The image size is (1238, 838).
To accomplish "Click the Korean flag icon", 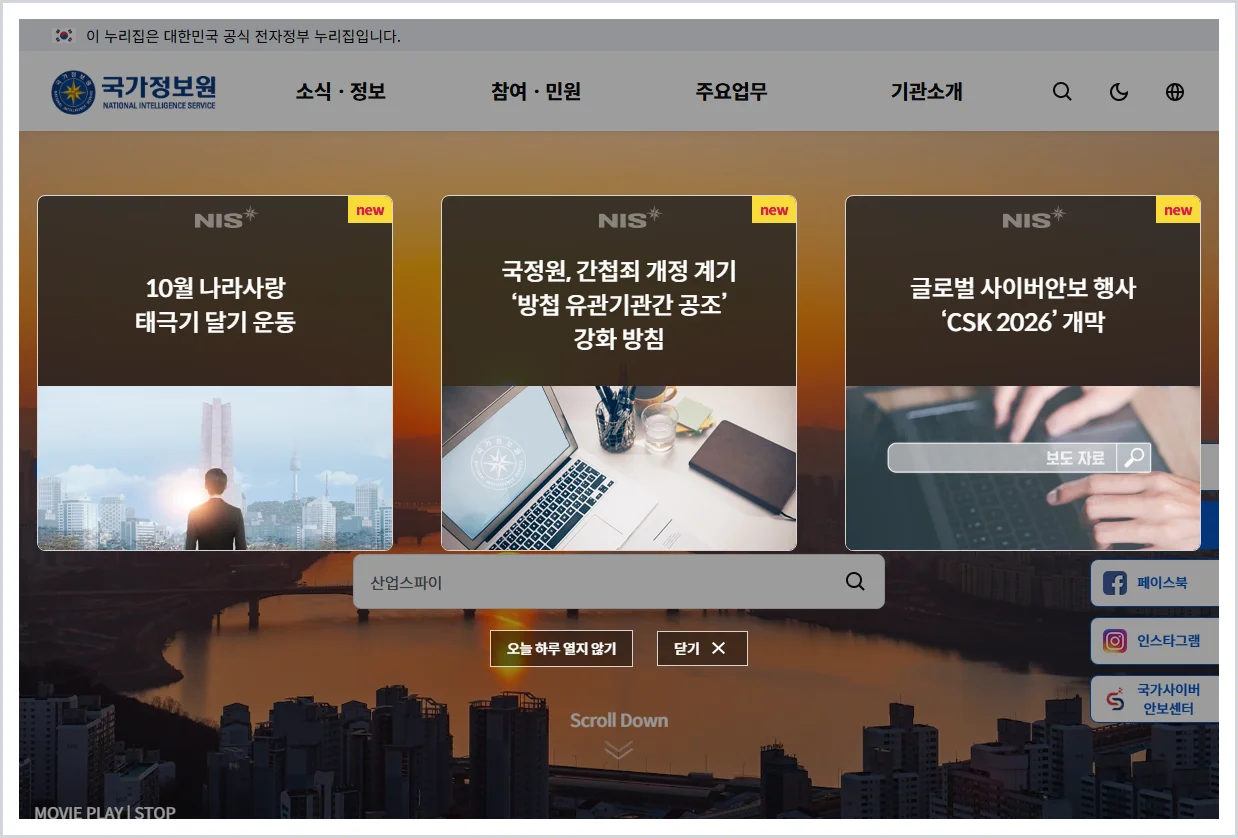I will [x=64, y=36].
